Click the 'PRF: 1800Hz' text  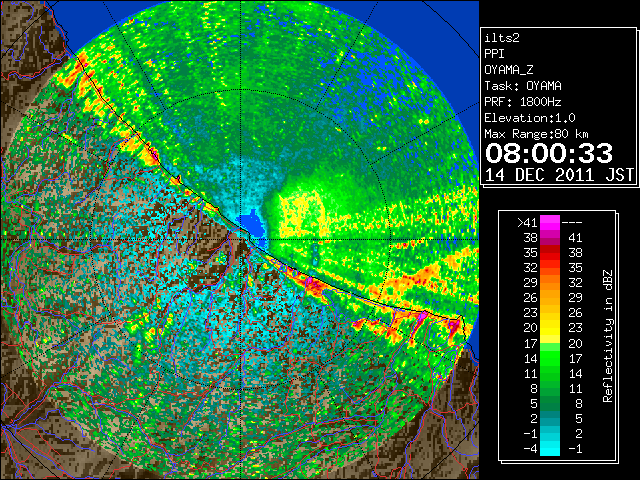coord(523,102)
